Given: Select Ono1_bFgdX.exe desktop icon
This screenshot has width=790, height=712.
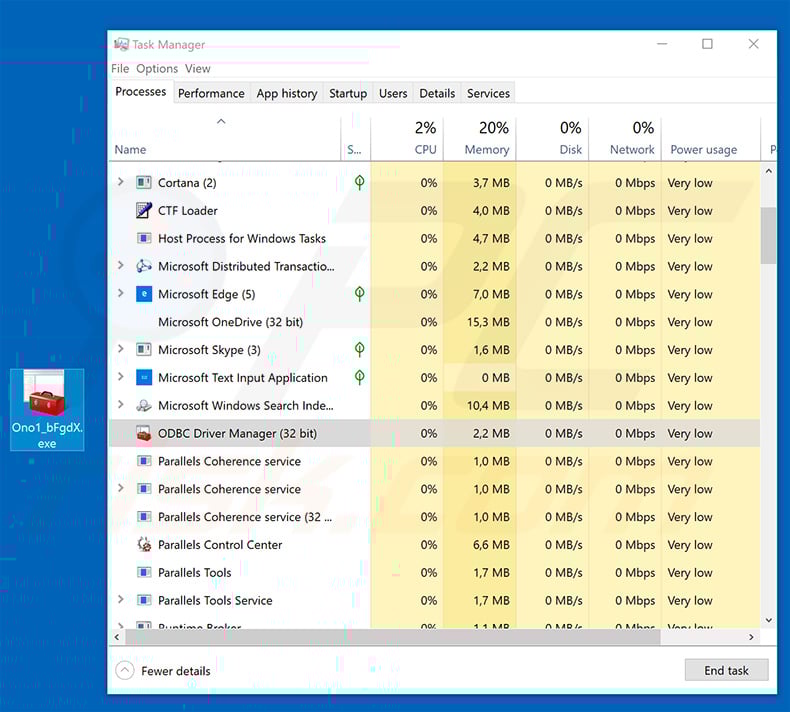Looking at the screenshot, I should coord(47,410).
